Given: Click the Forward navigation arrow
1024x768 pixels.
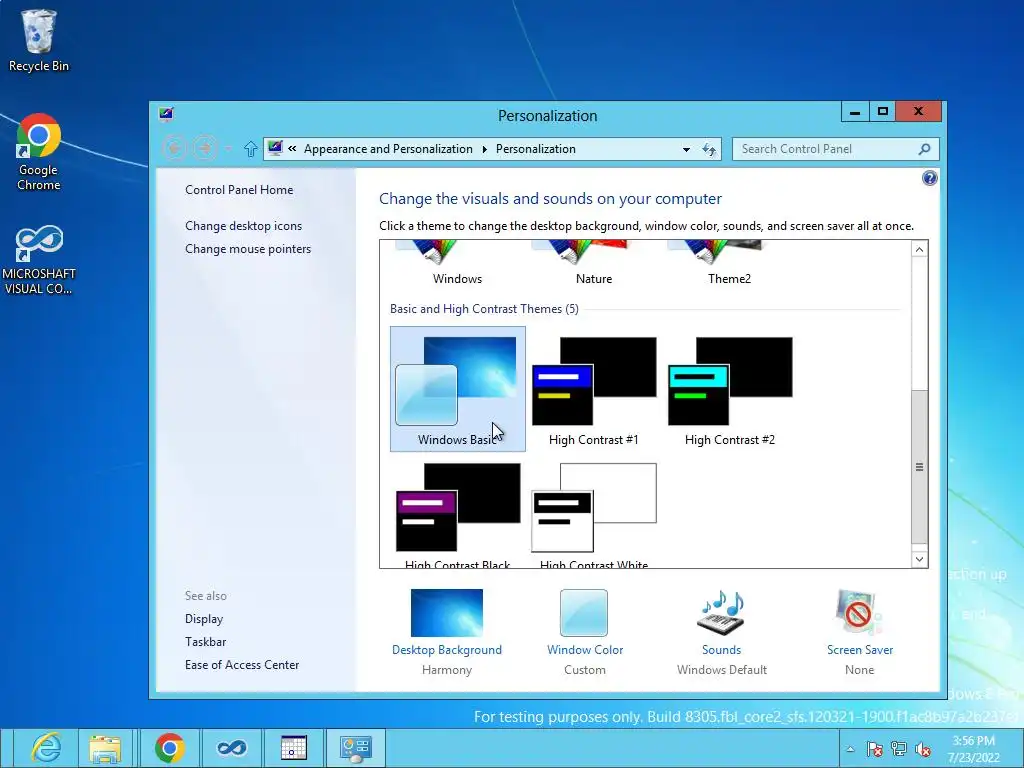Looking at the screenshot, I should pos(205,149).
